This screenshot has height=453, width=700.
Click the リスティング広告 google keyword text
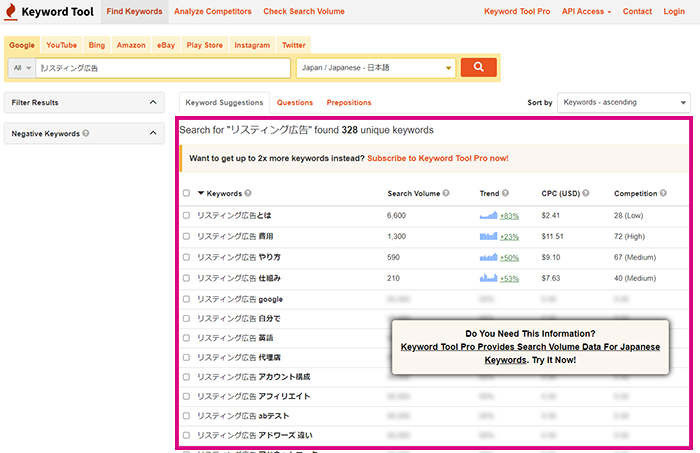coord(240,299)
